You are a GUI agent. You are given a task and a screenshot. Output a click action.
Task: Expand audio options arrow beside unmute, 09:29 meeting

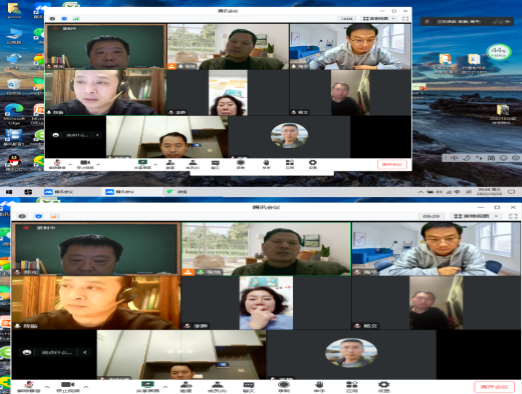(47, 387)
